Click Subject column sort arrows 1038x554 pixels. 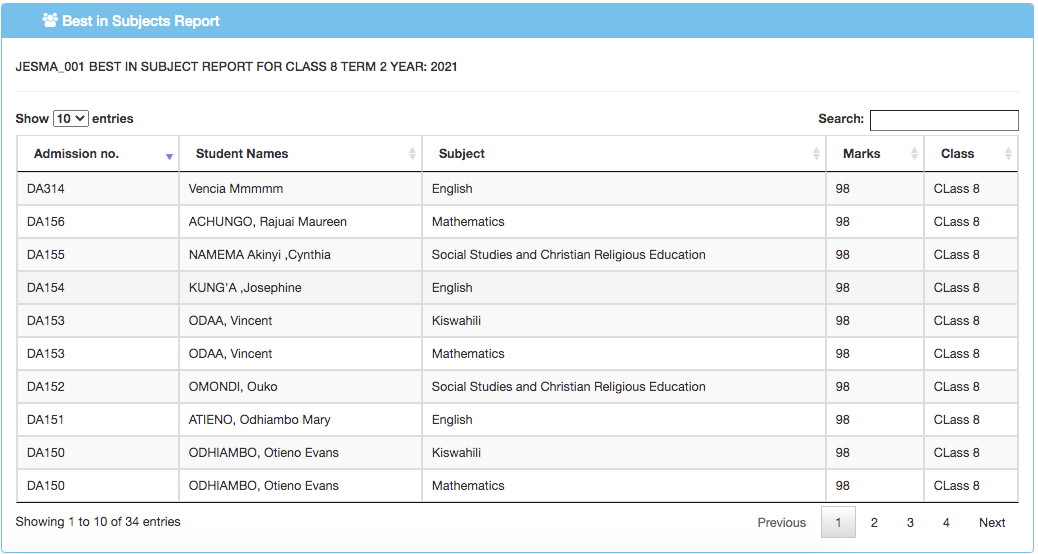[x=816, y=154]
